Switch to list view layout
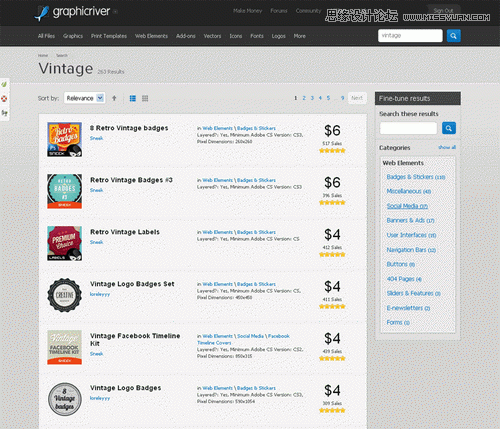 (133, 98)
